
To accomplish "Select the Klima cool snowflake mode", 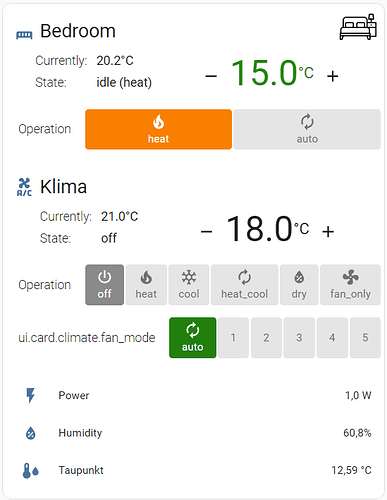I will tap(189, 285).
